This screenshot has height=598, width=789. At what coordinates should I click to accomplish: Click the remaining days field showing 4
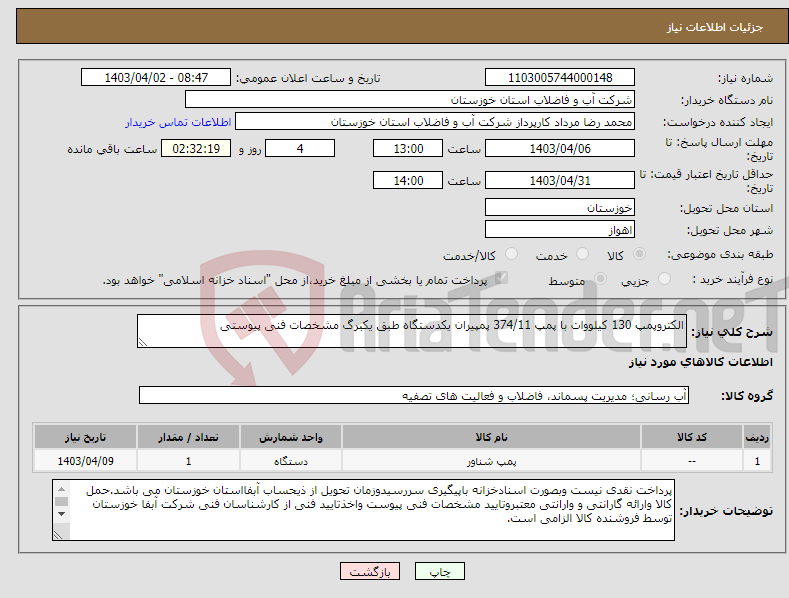click(x=300, y=148)
